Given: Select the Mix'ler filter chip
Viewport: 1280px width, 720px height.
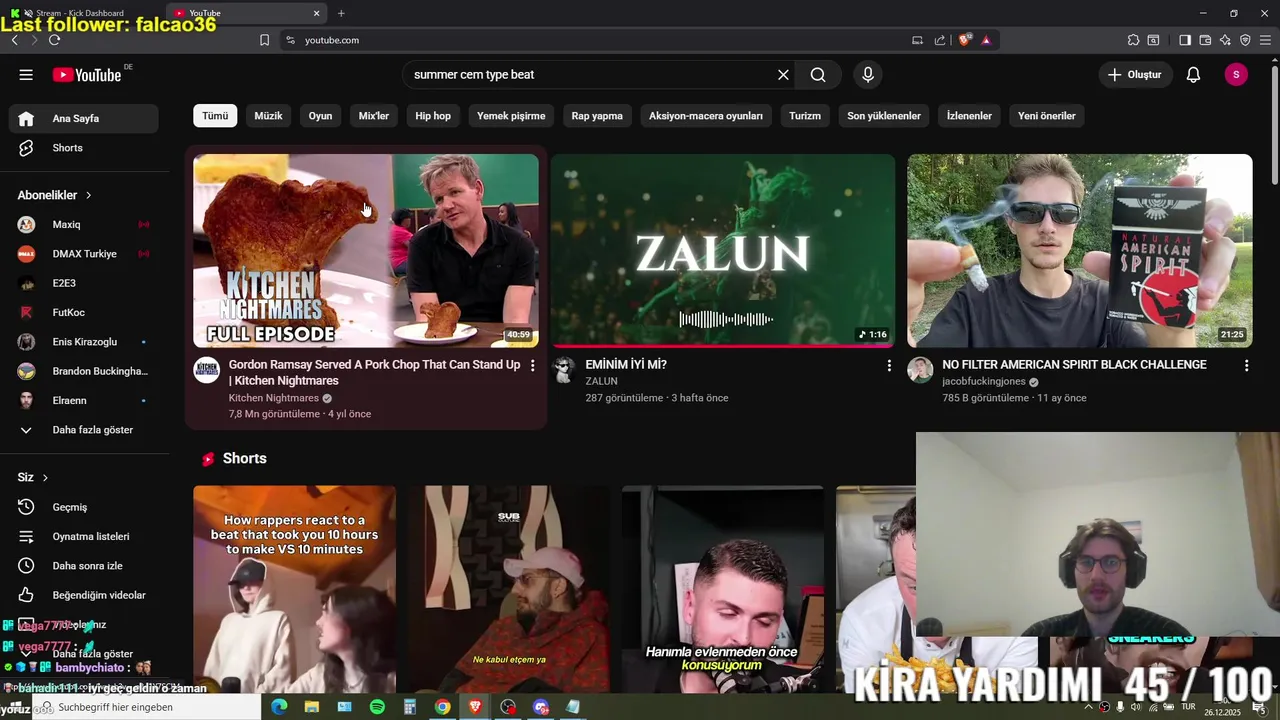Looking at the screenshot, I should coord(374,116).
